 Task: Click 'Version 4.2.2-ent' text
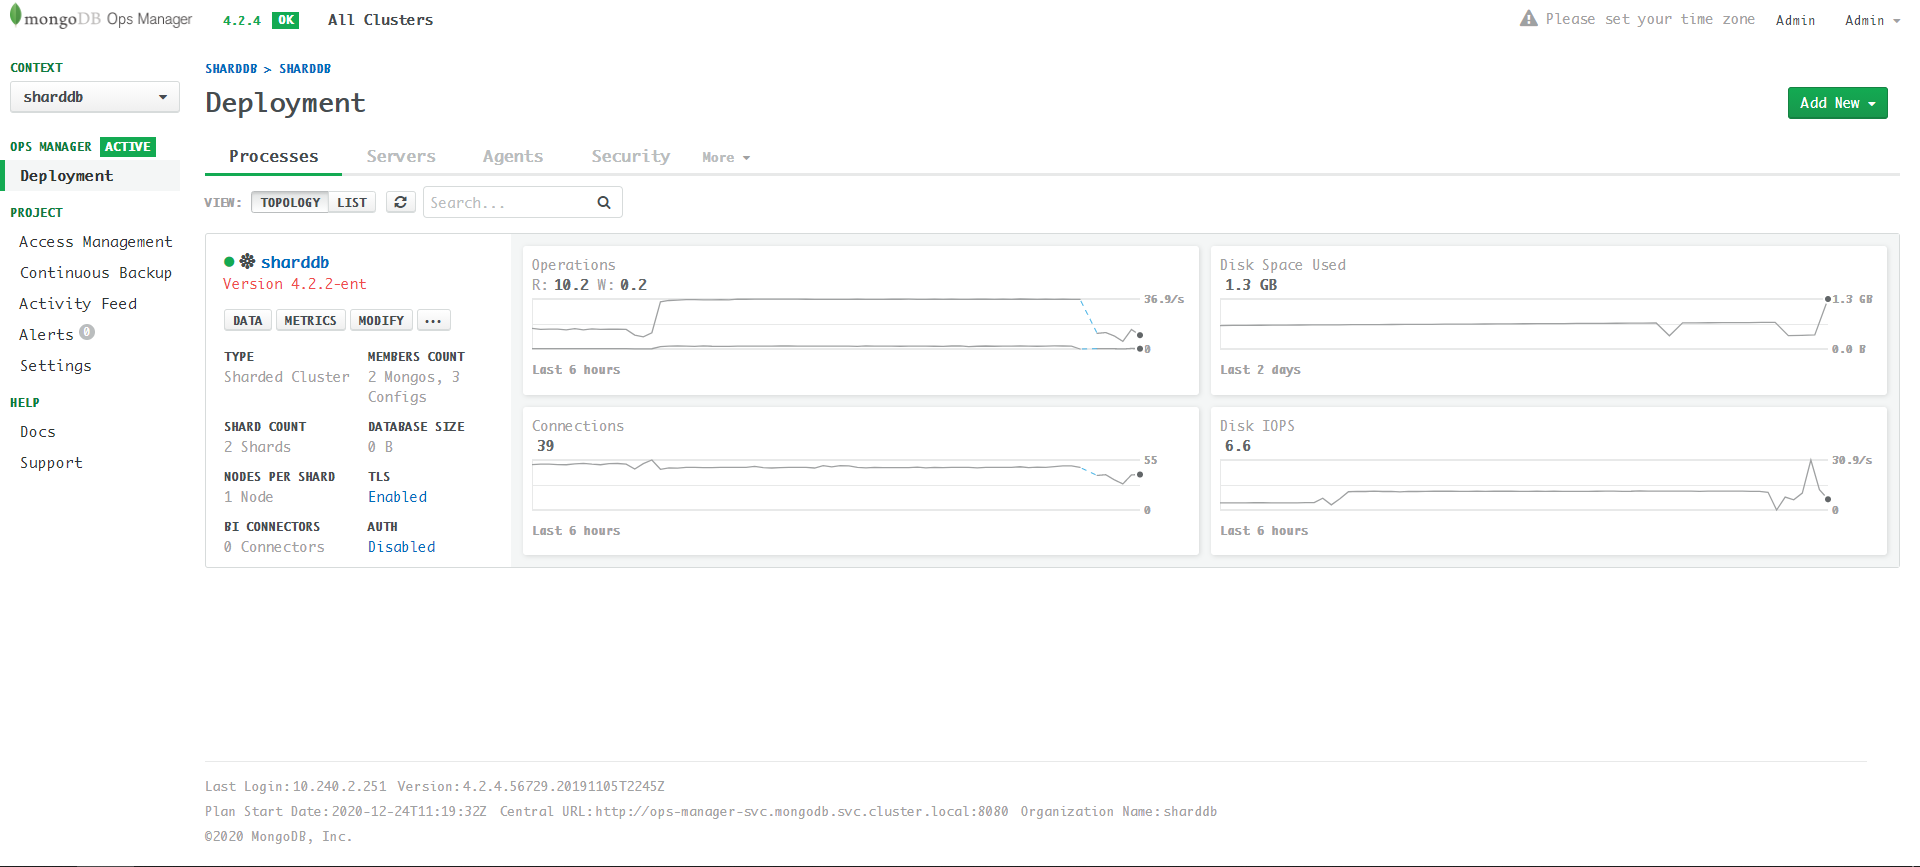295,284
